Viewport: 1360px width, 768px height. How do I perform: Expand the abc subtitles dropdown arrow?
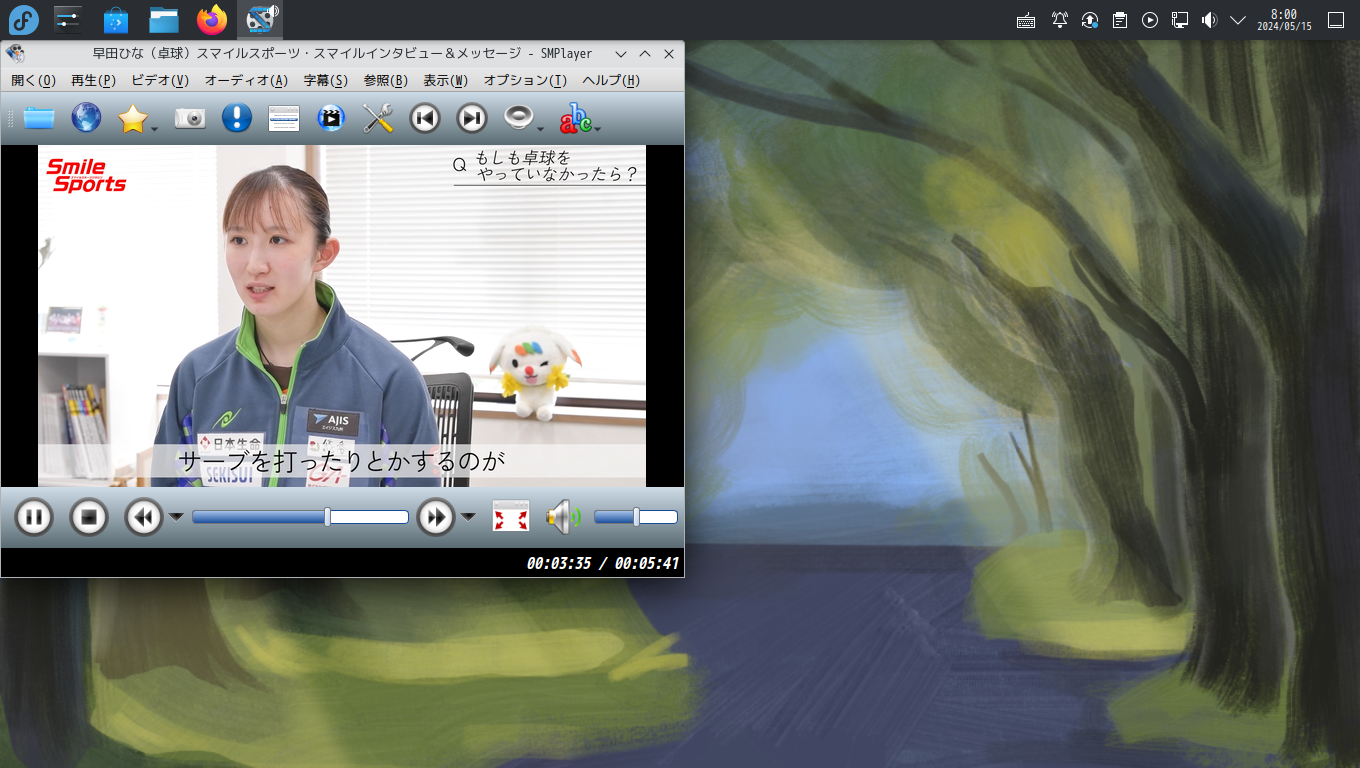(597, 128)
